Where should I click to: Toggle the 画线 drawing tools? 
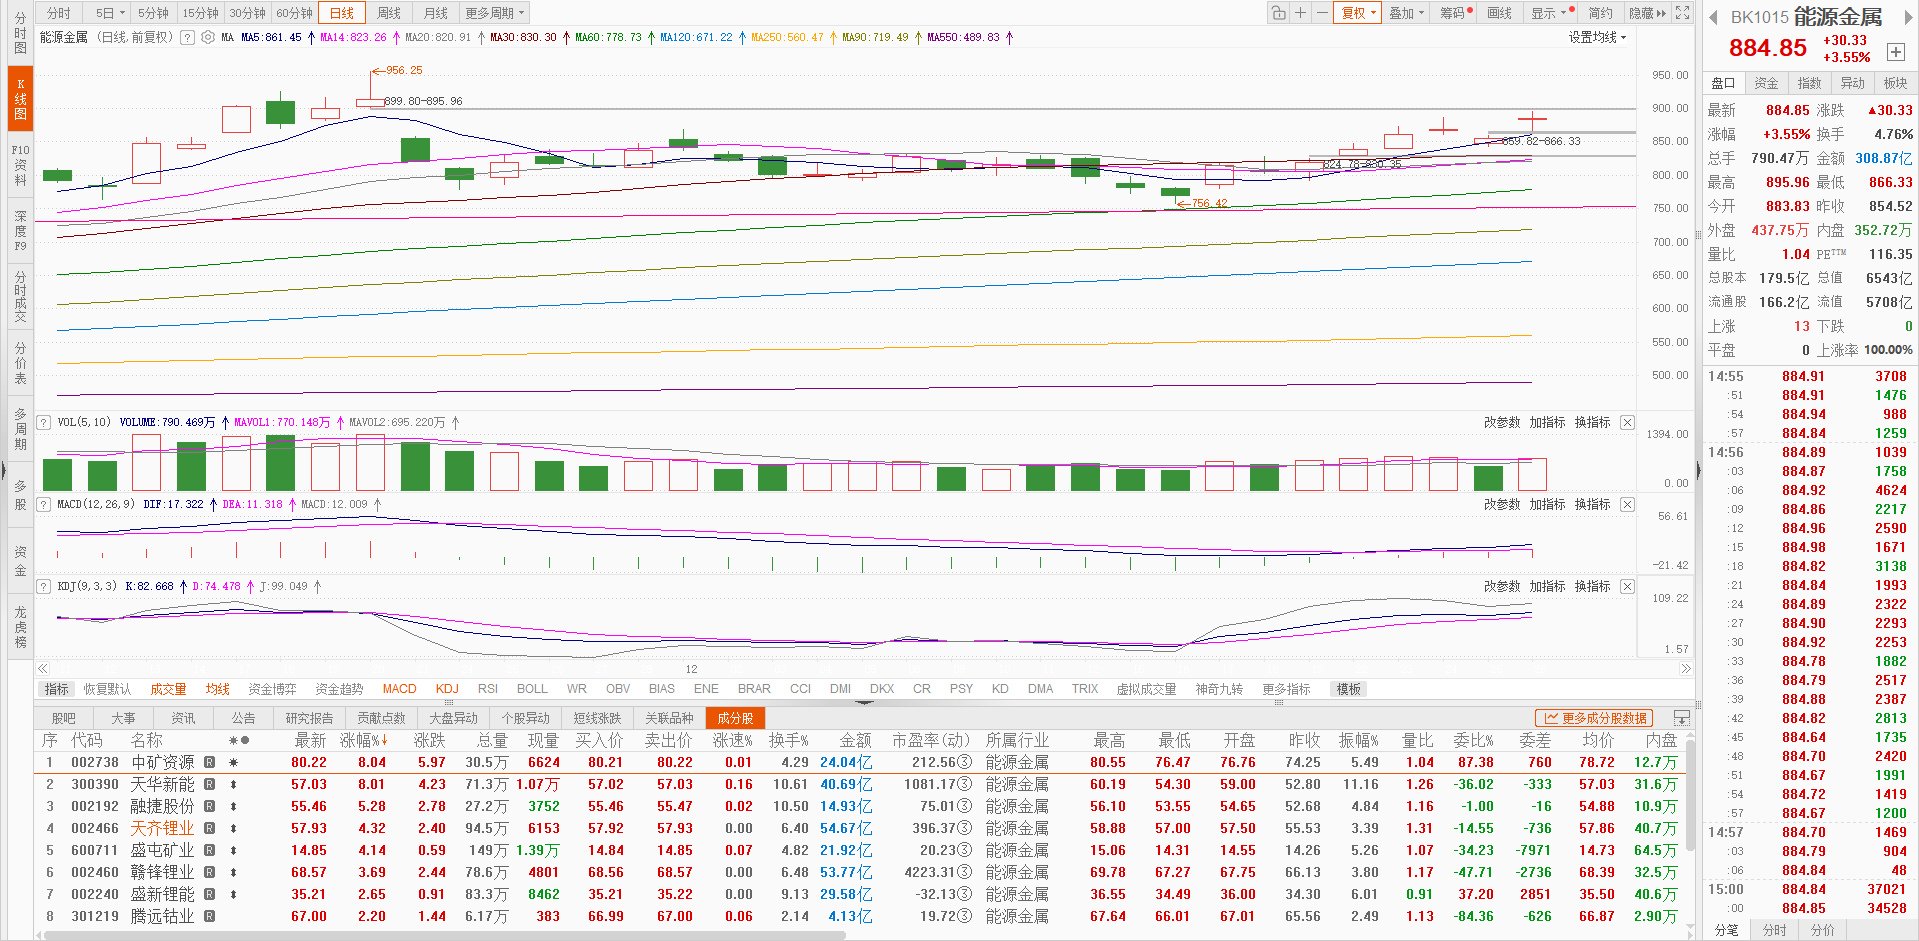1499,13
